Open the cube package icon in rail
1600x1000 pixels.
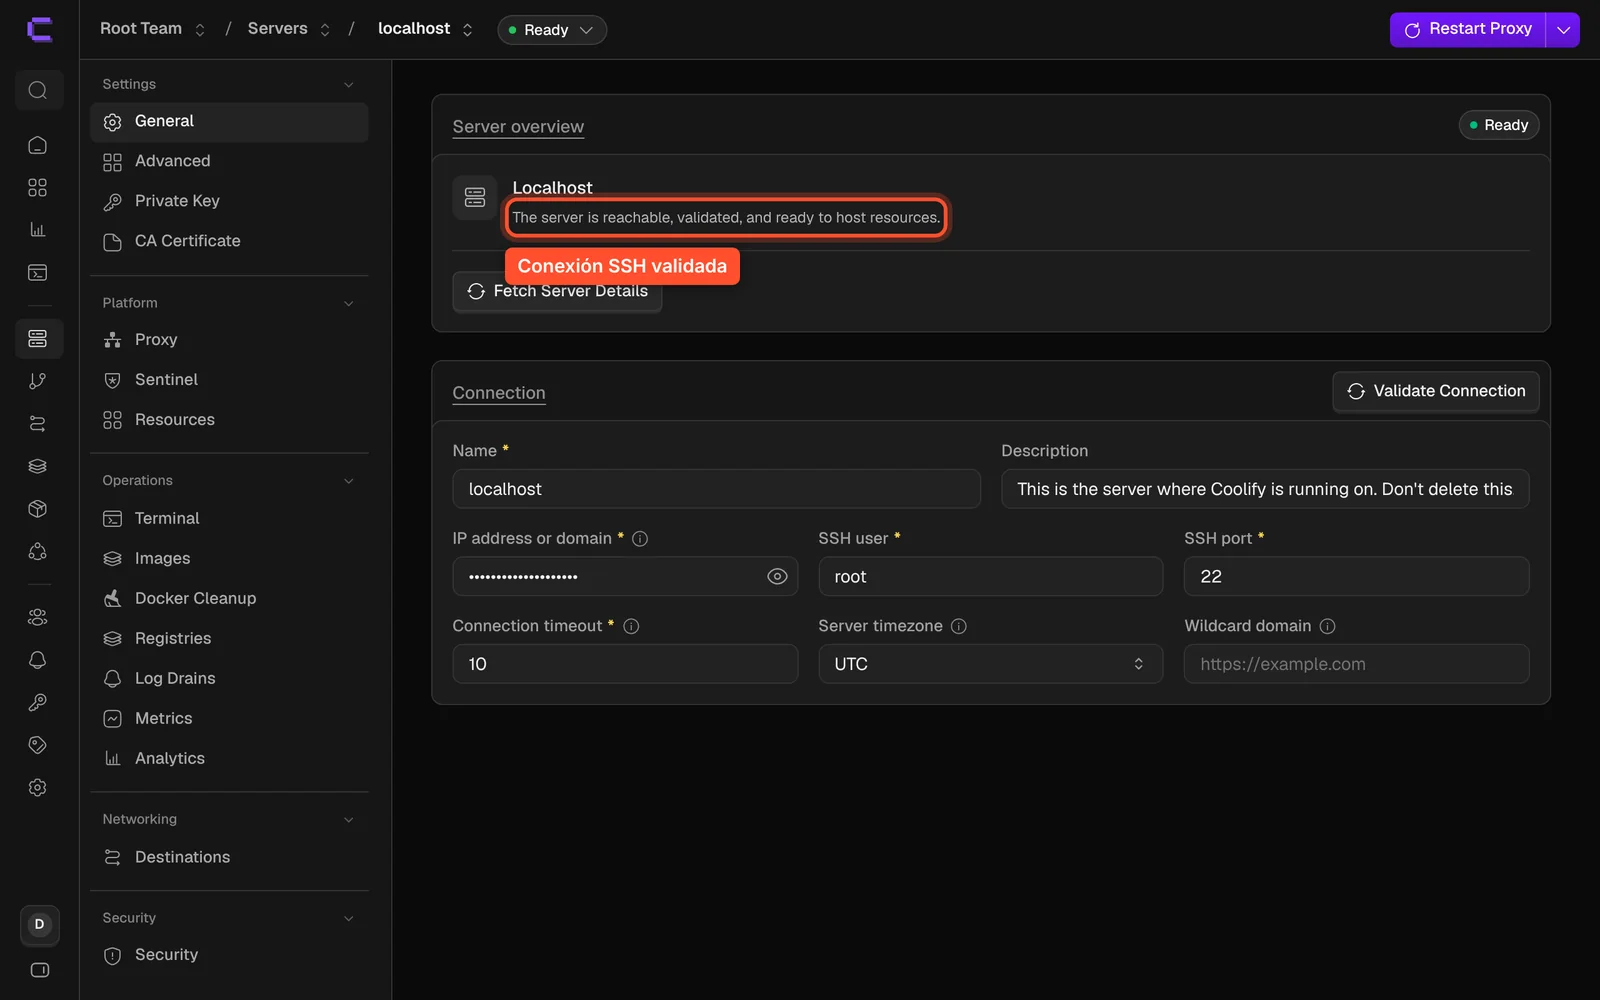[38, 509]
